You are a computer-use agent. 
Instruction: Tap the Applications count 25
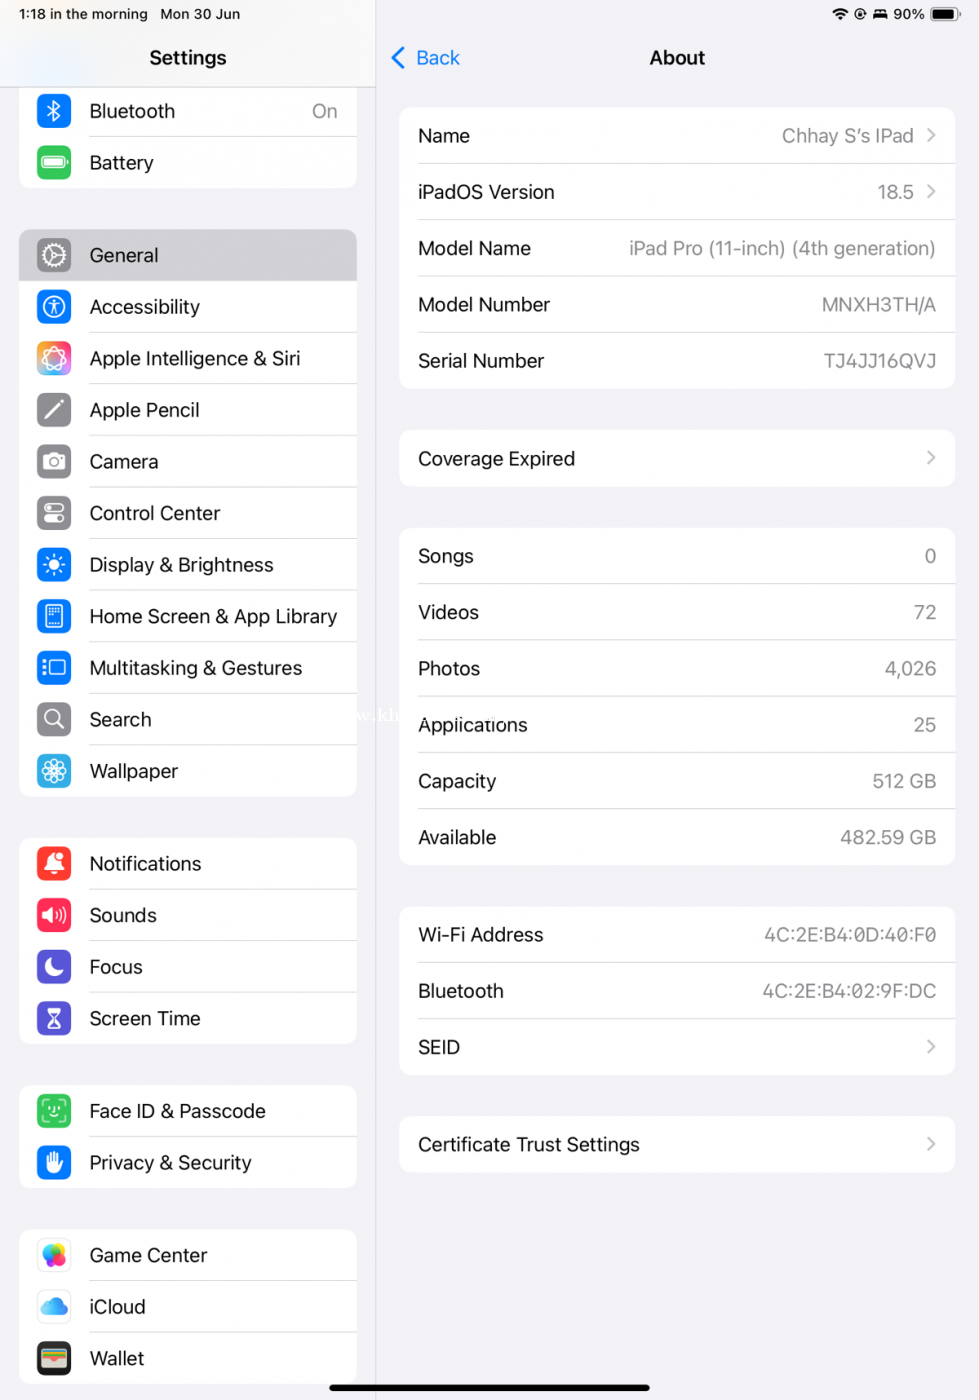pyautogui.click(x=925, y=725)
